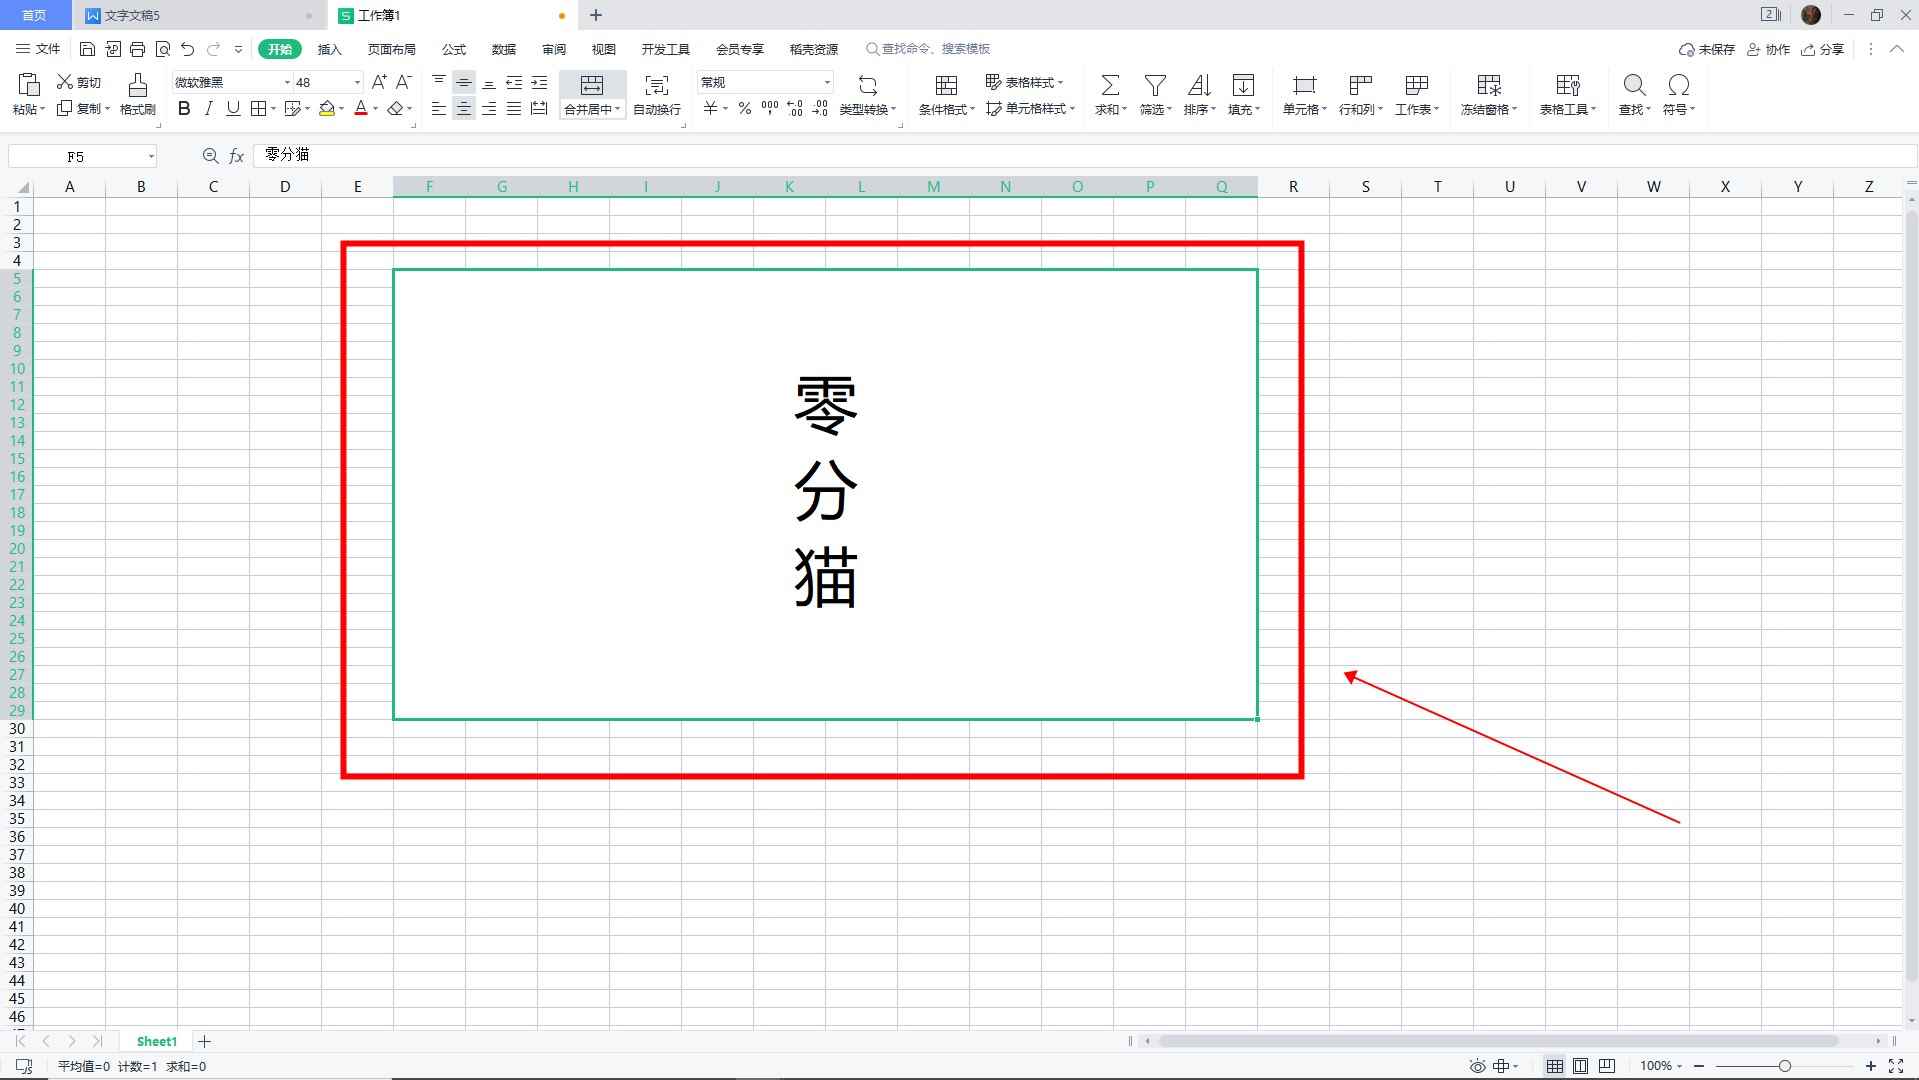Open the 数据 menu tab
Screen dimensions: 1919x1080
point(503,48)
